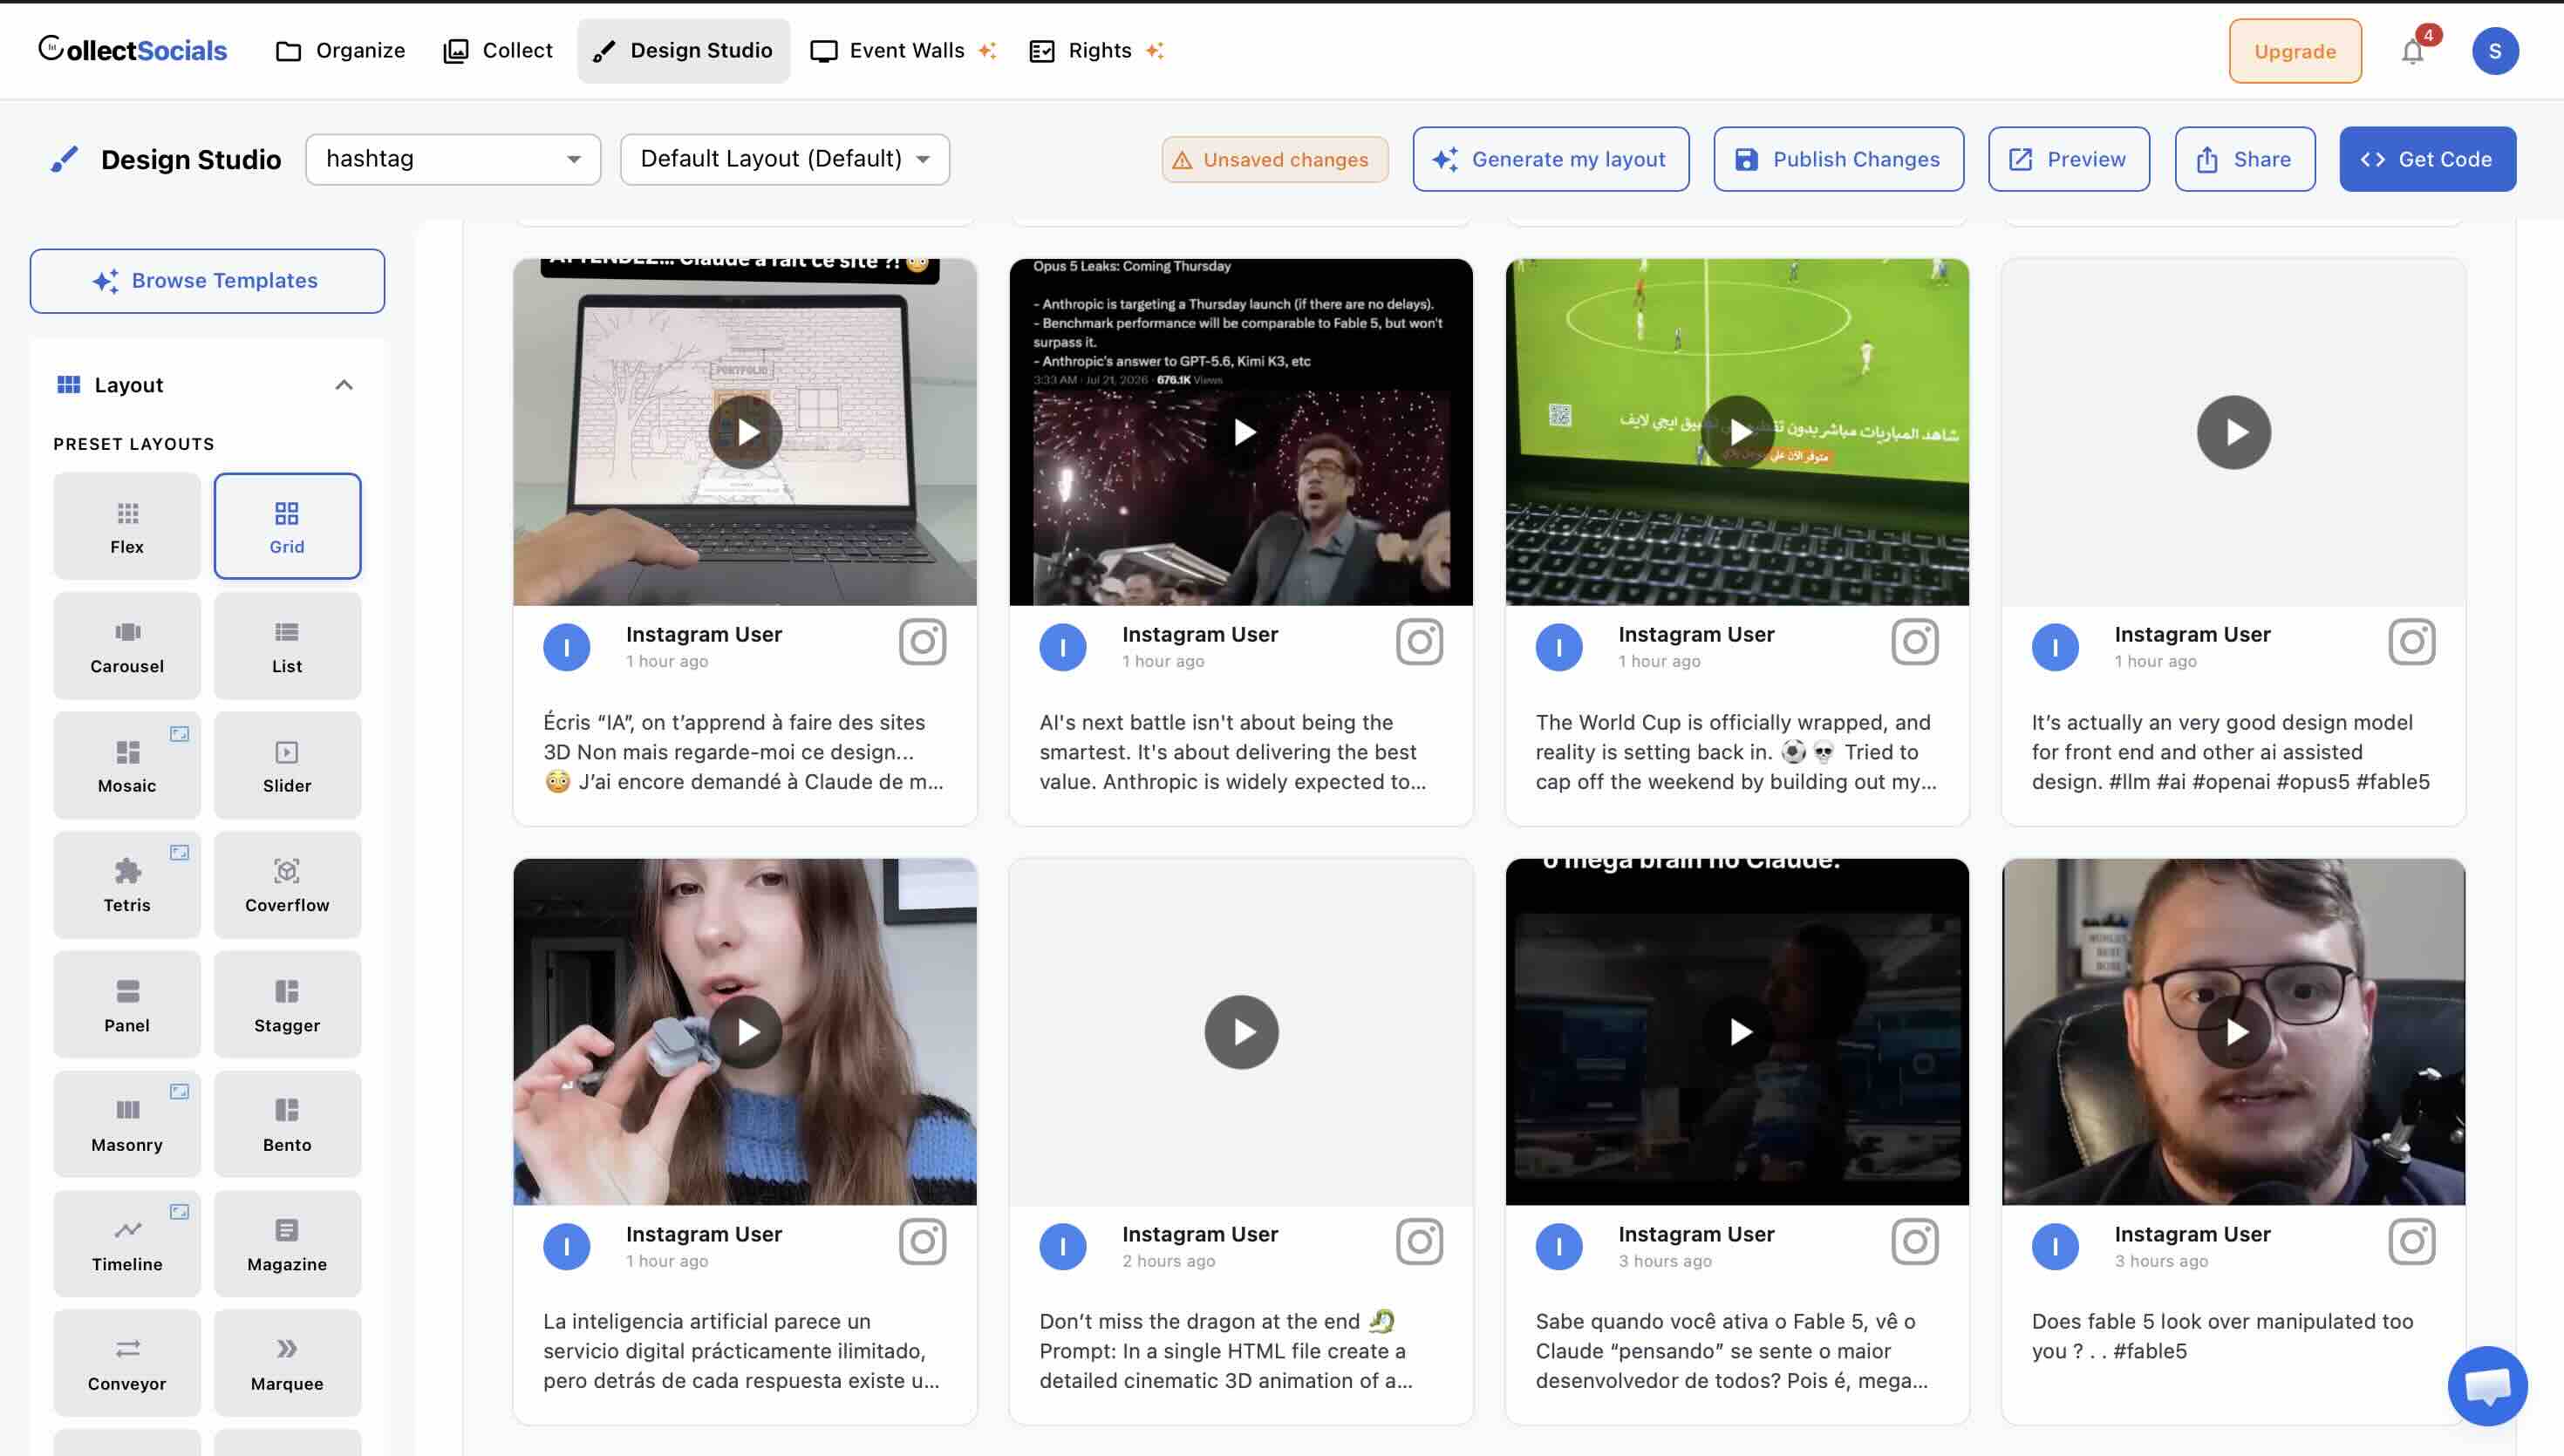The image size is (2564, 1456).
Task: Click the "PRESET LAYOUTS" heading
Action: [134, 444]
